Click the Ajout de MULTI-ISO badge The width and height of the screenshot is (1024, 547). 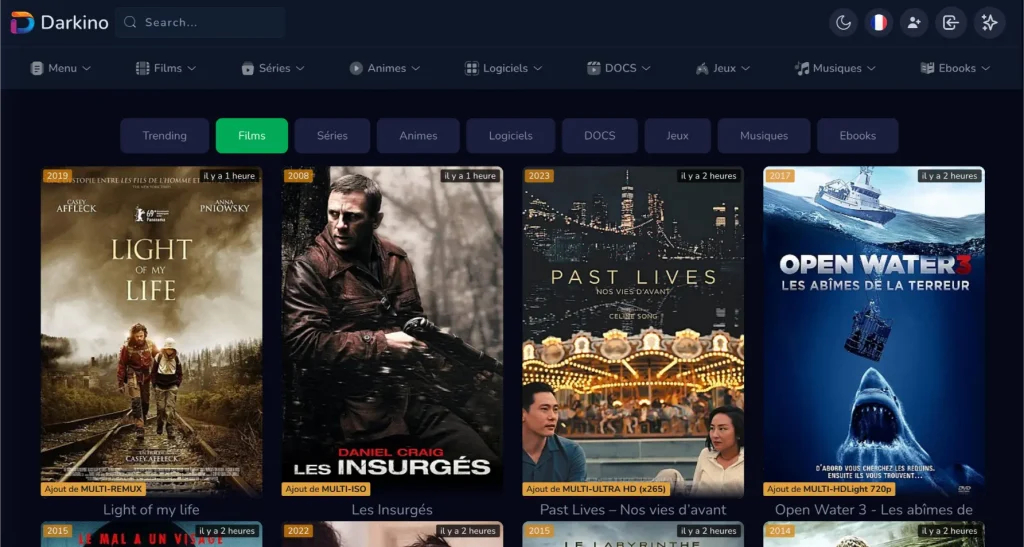coord(327,489)
